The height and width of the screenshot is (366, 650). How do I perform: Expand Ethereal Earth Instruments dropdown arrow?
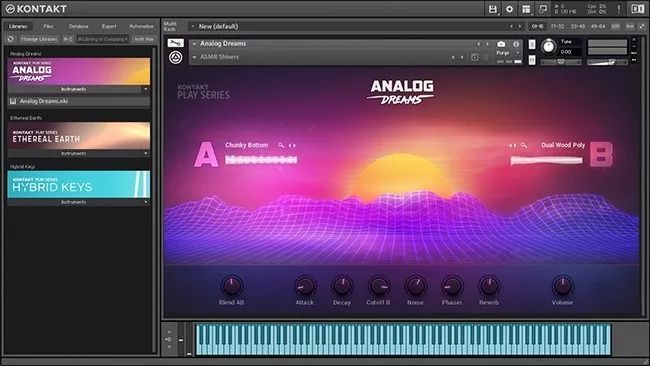point(146,154)
